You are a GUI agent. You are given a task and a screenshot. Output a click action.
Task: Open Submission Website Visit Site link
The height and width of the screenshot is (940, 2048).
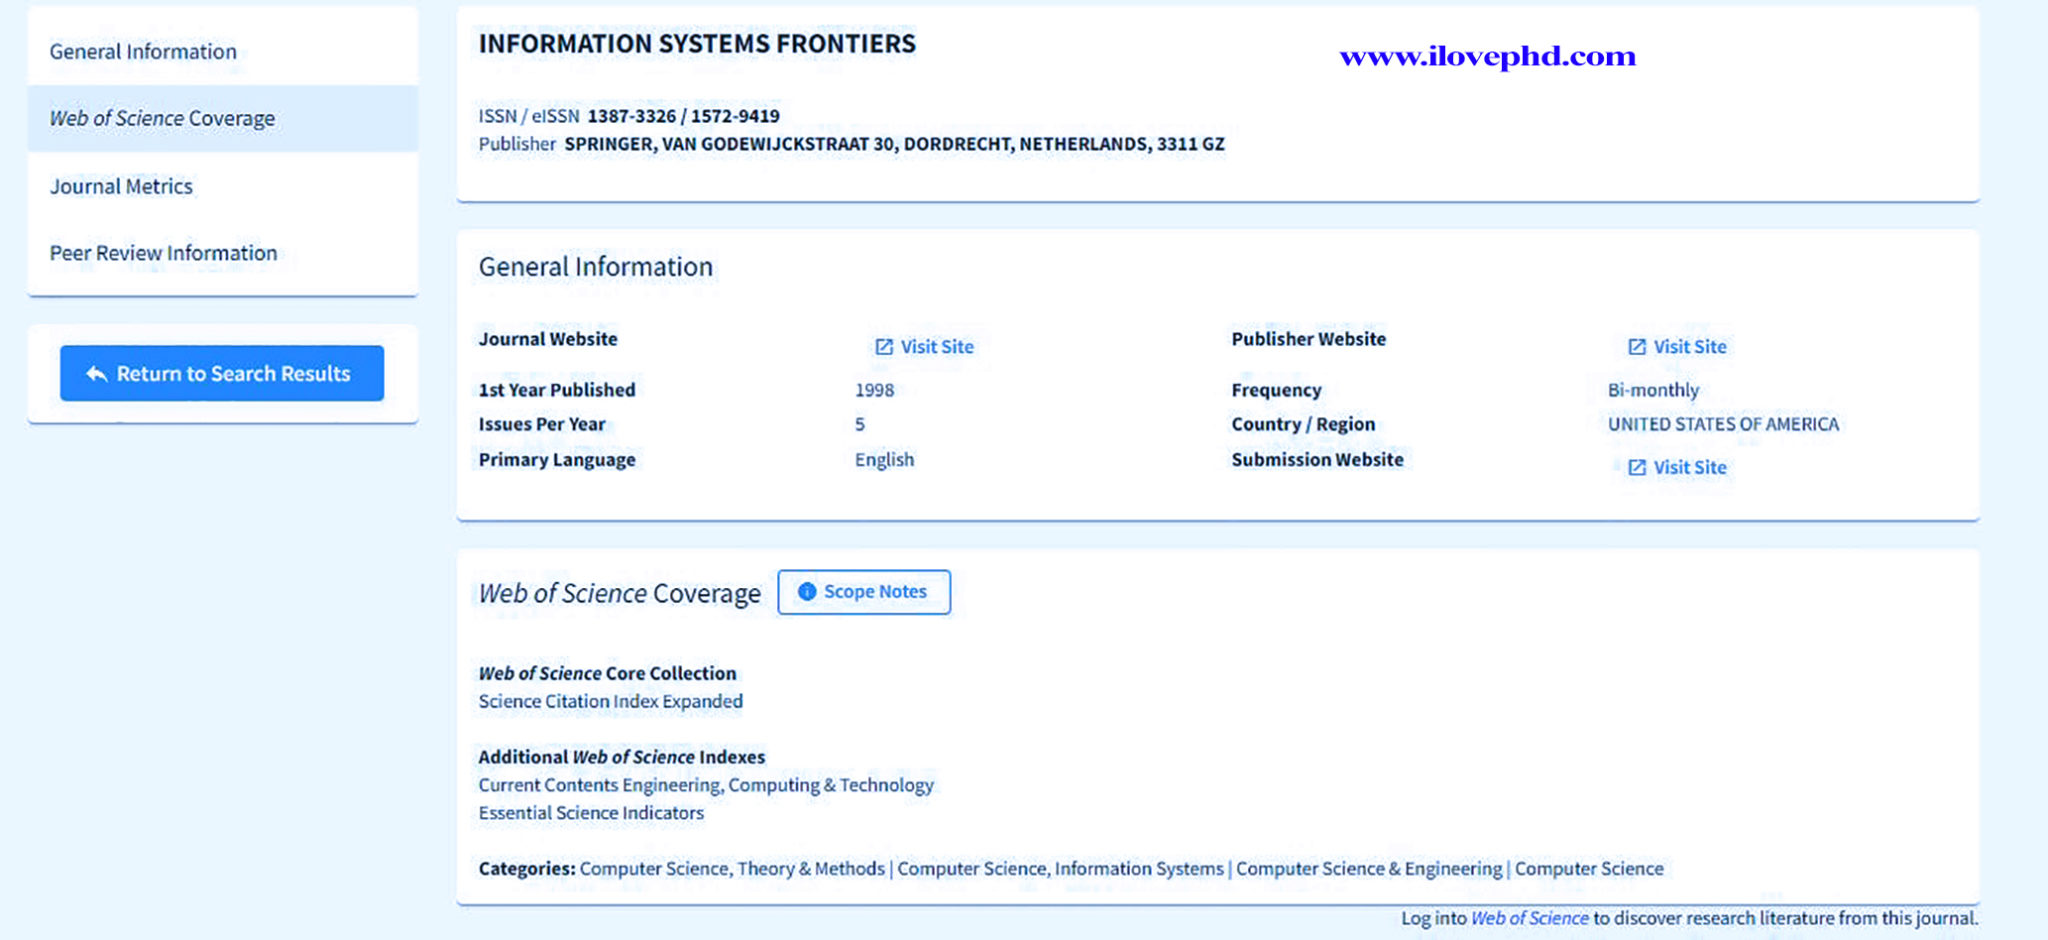[1677, 467]
